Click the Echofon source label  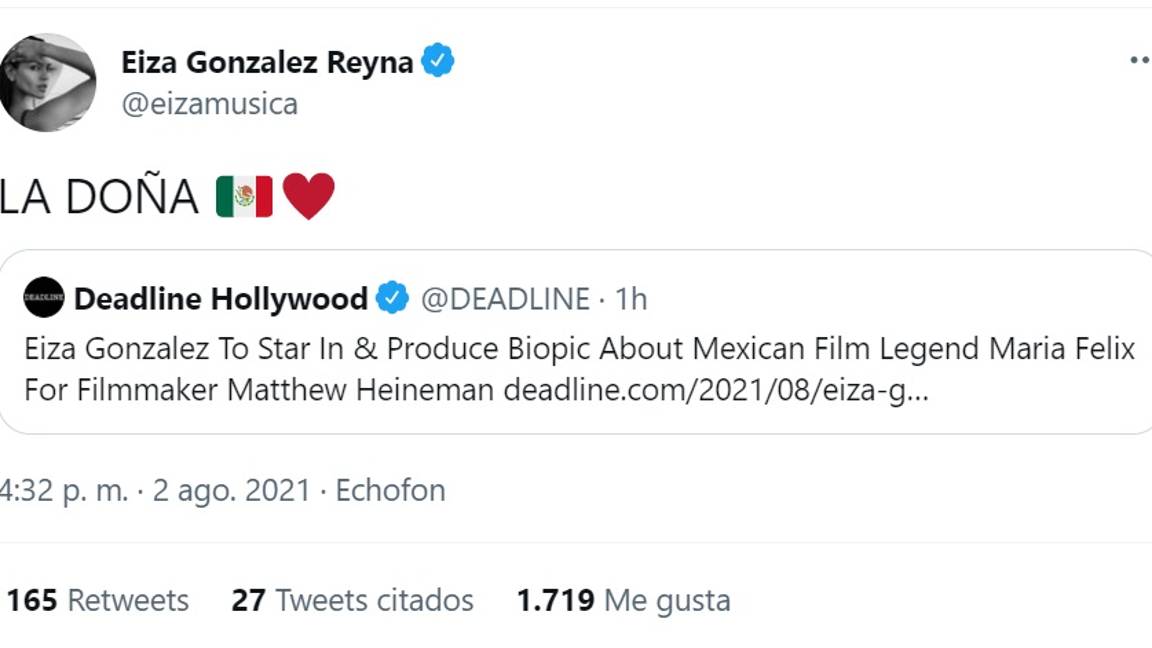click(x=391, y=490)
